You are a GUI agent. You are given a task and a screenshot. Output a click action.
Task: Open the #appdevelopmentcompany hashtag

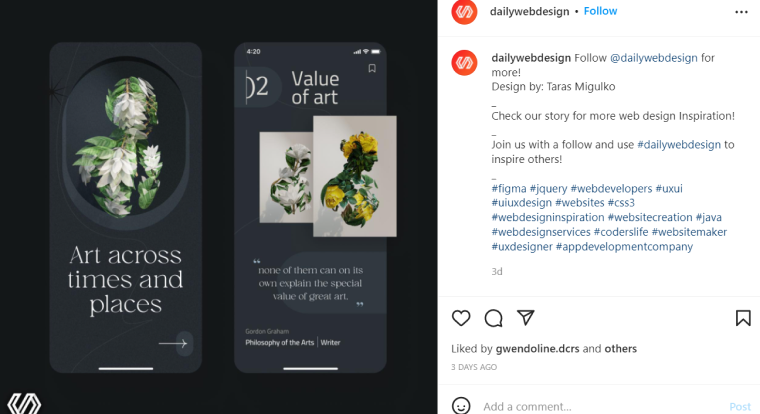click(x=624, y=246)
